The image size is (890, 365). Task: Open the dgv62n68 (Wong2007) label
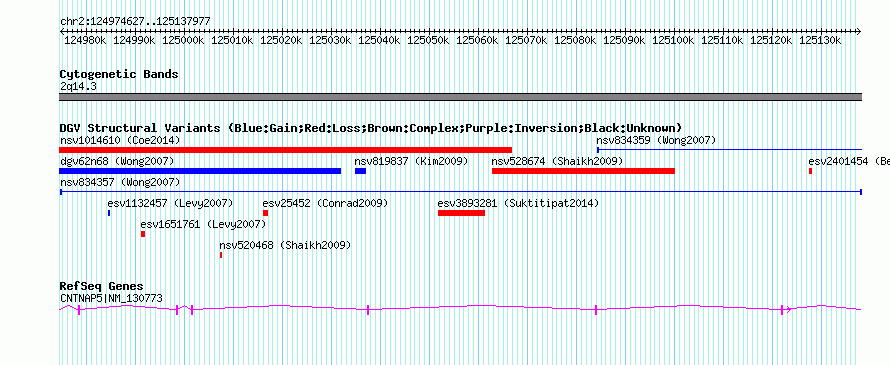click(x=117, y=161)
